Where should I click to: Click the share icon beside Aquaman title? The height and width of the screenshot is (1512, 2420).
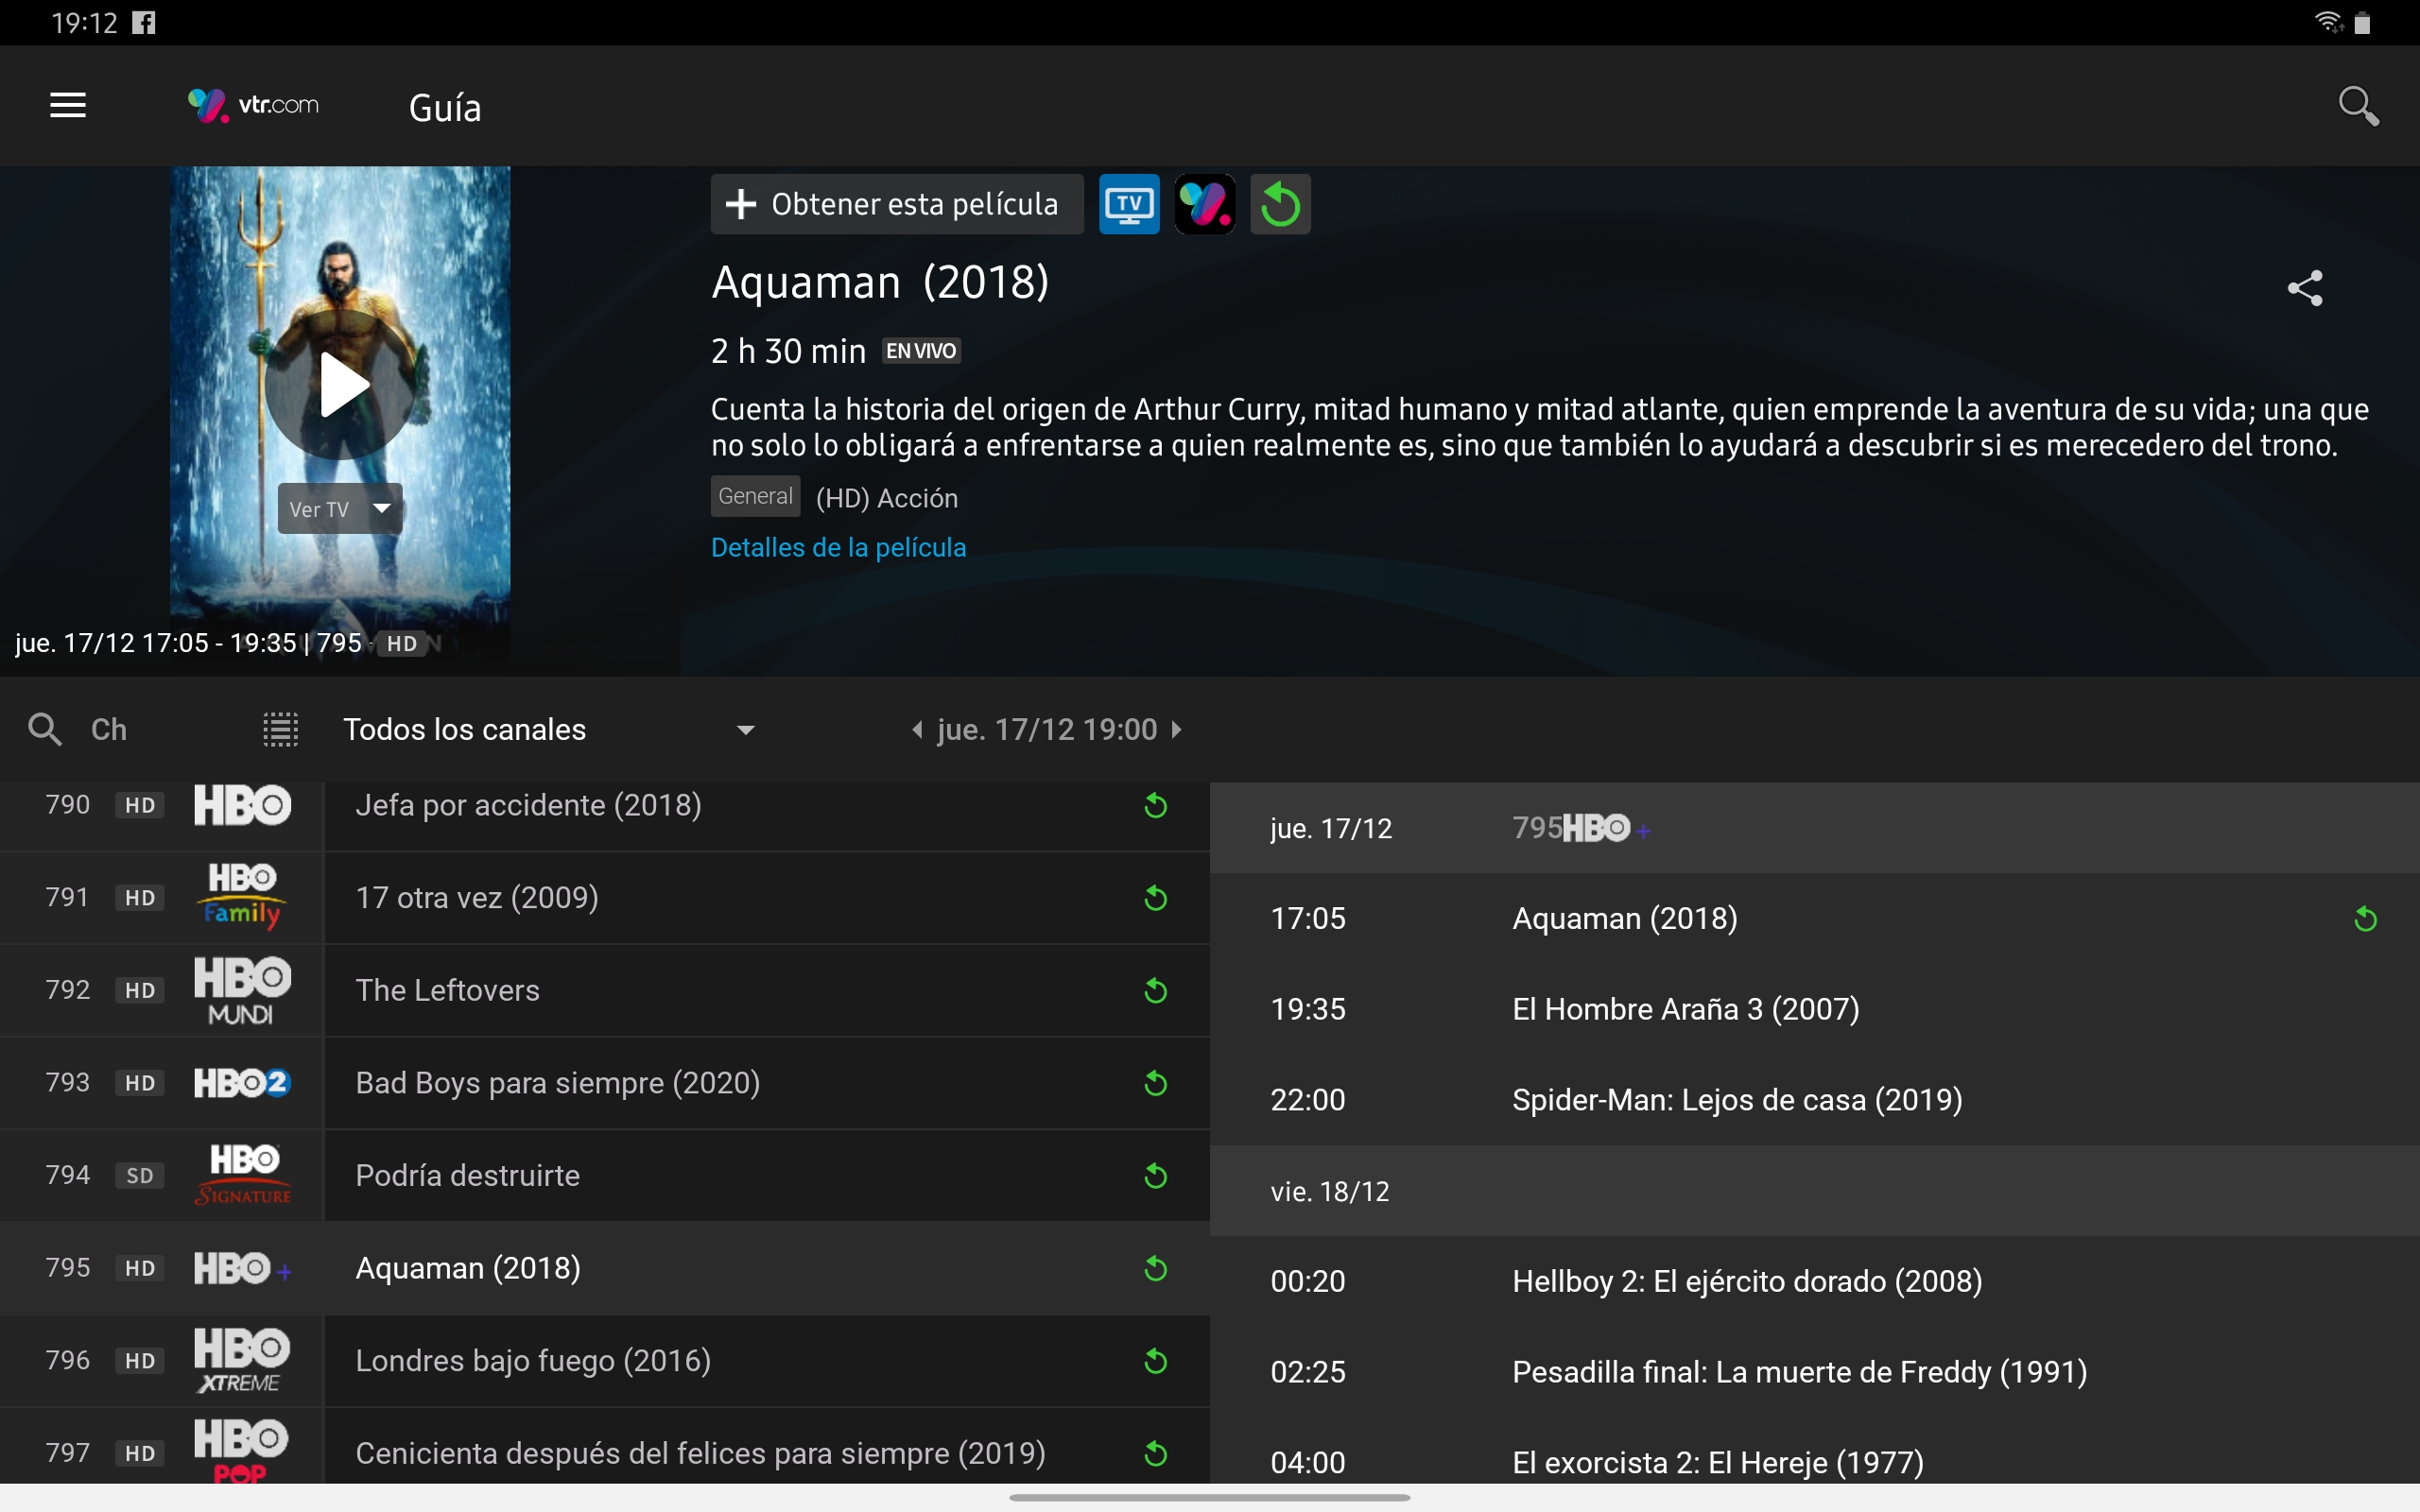[x=2304, y=288]
